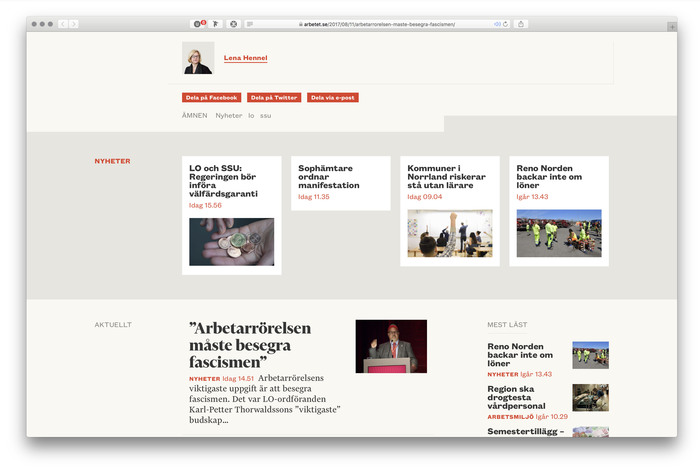Click the Lena Hennel portrait photo
The width and height of the screenshot is (700, 469).
pyautogui.click(x=198, y=58)
